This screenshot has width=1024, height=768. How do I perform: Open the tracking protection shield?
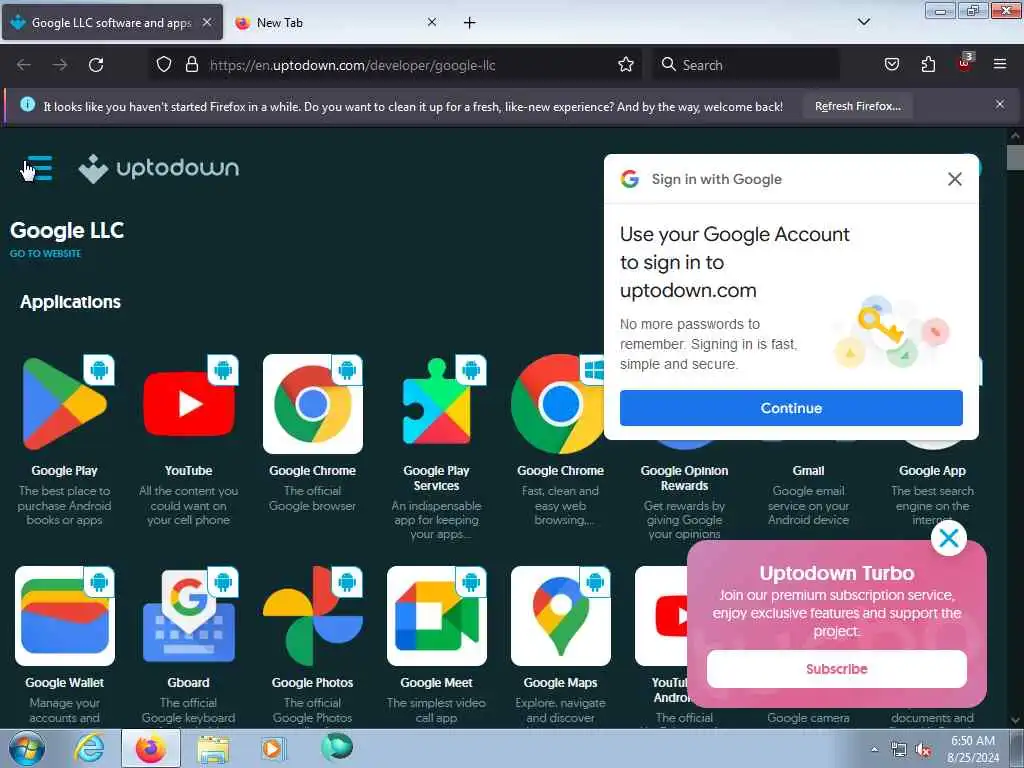point(164,65)
